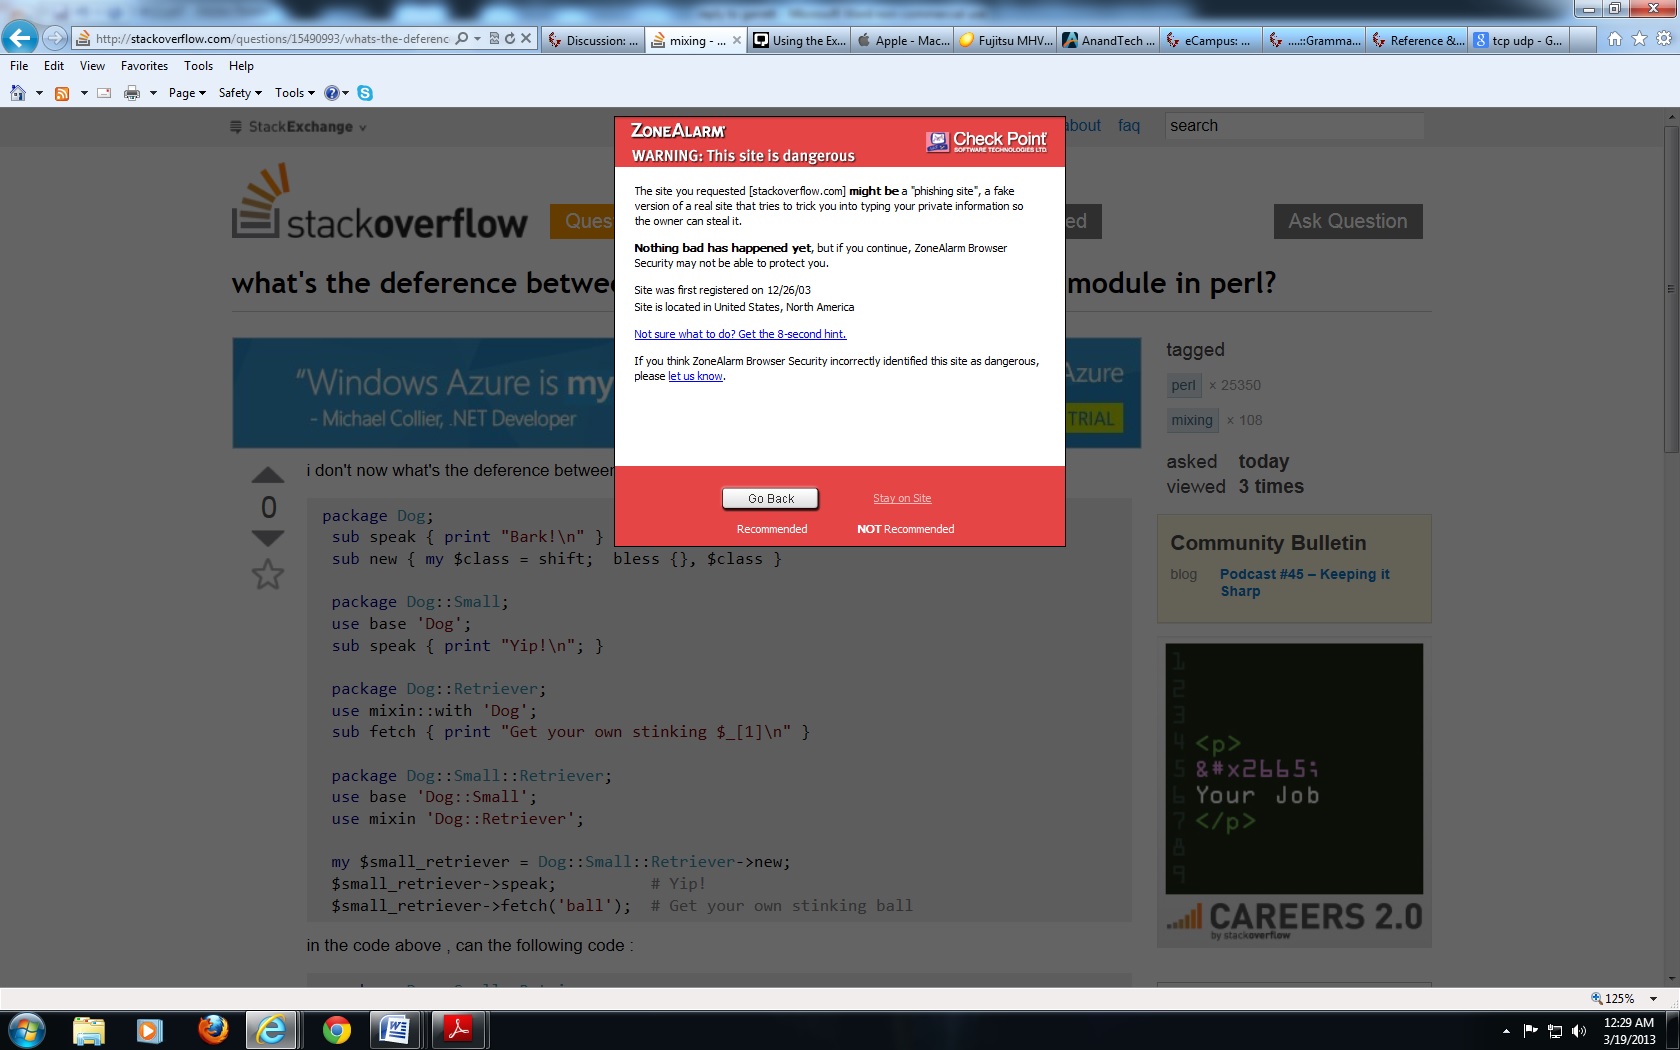The height and width of the screenshot is (1050, 1680).
Task: Click the Print toolbar icon
Action: 132,93
